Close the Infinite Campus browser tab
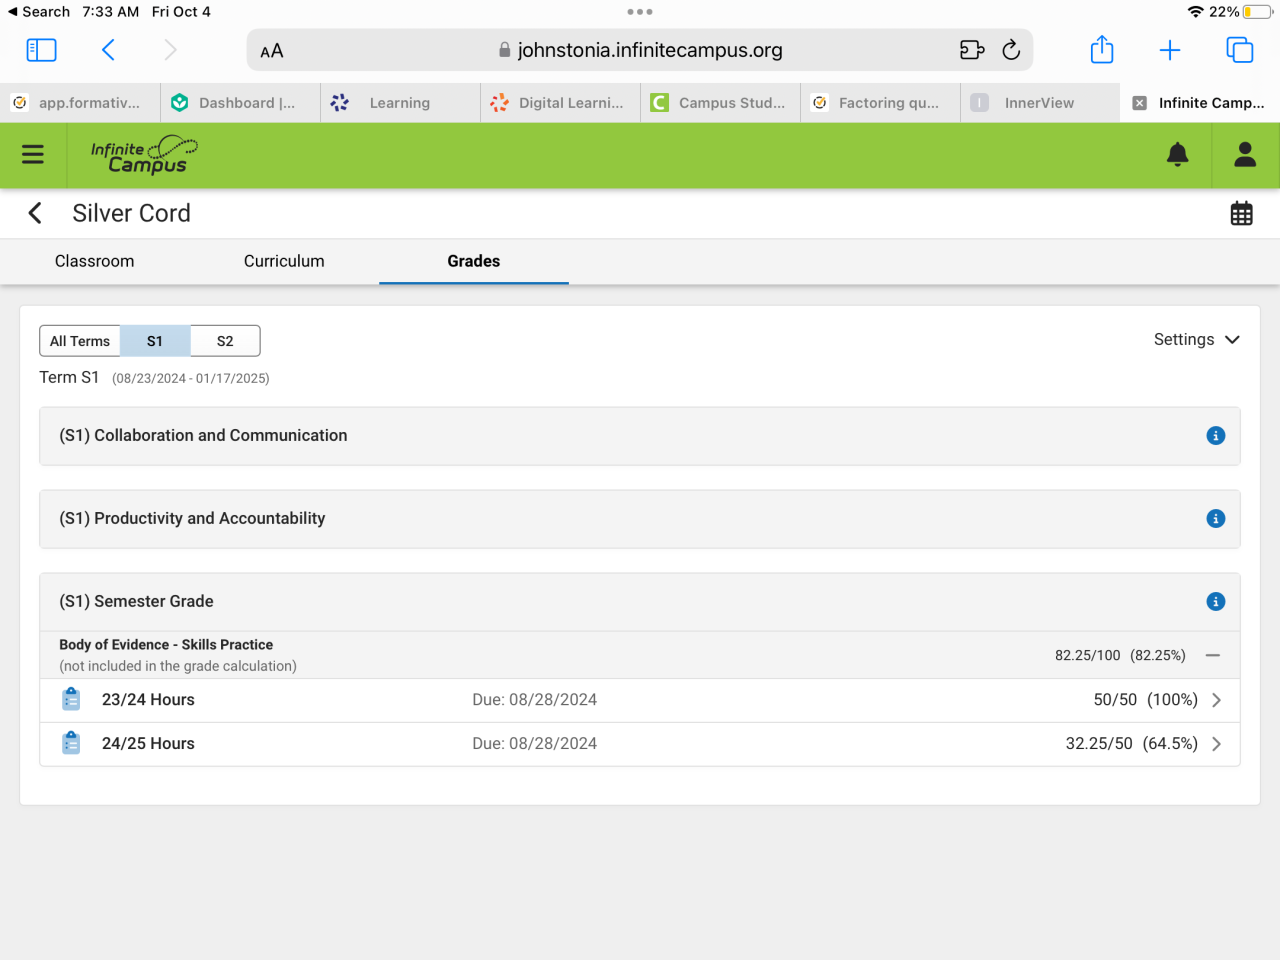The image size is (1280, 960). [1139, 103]
